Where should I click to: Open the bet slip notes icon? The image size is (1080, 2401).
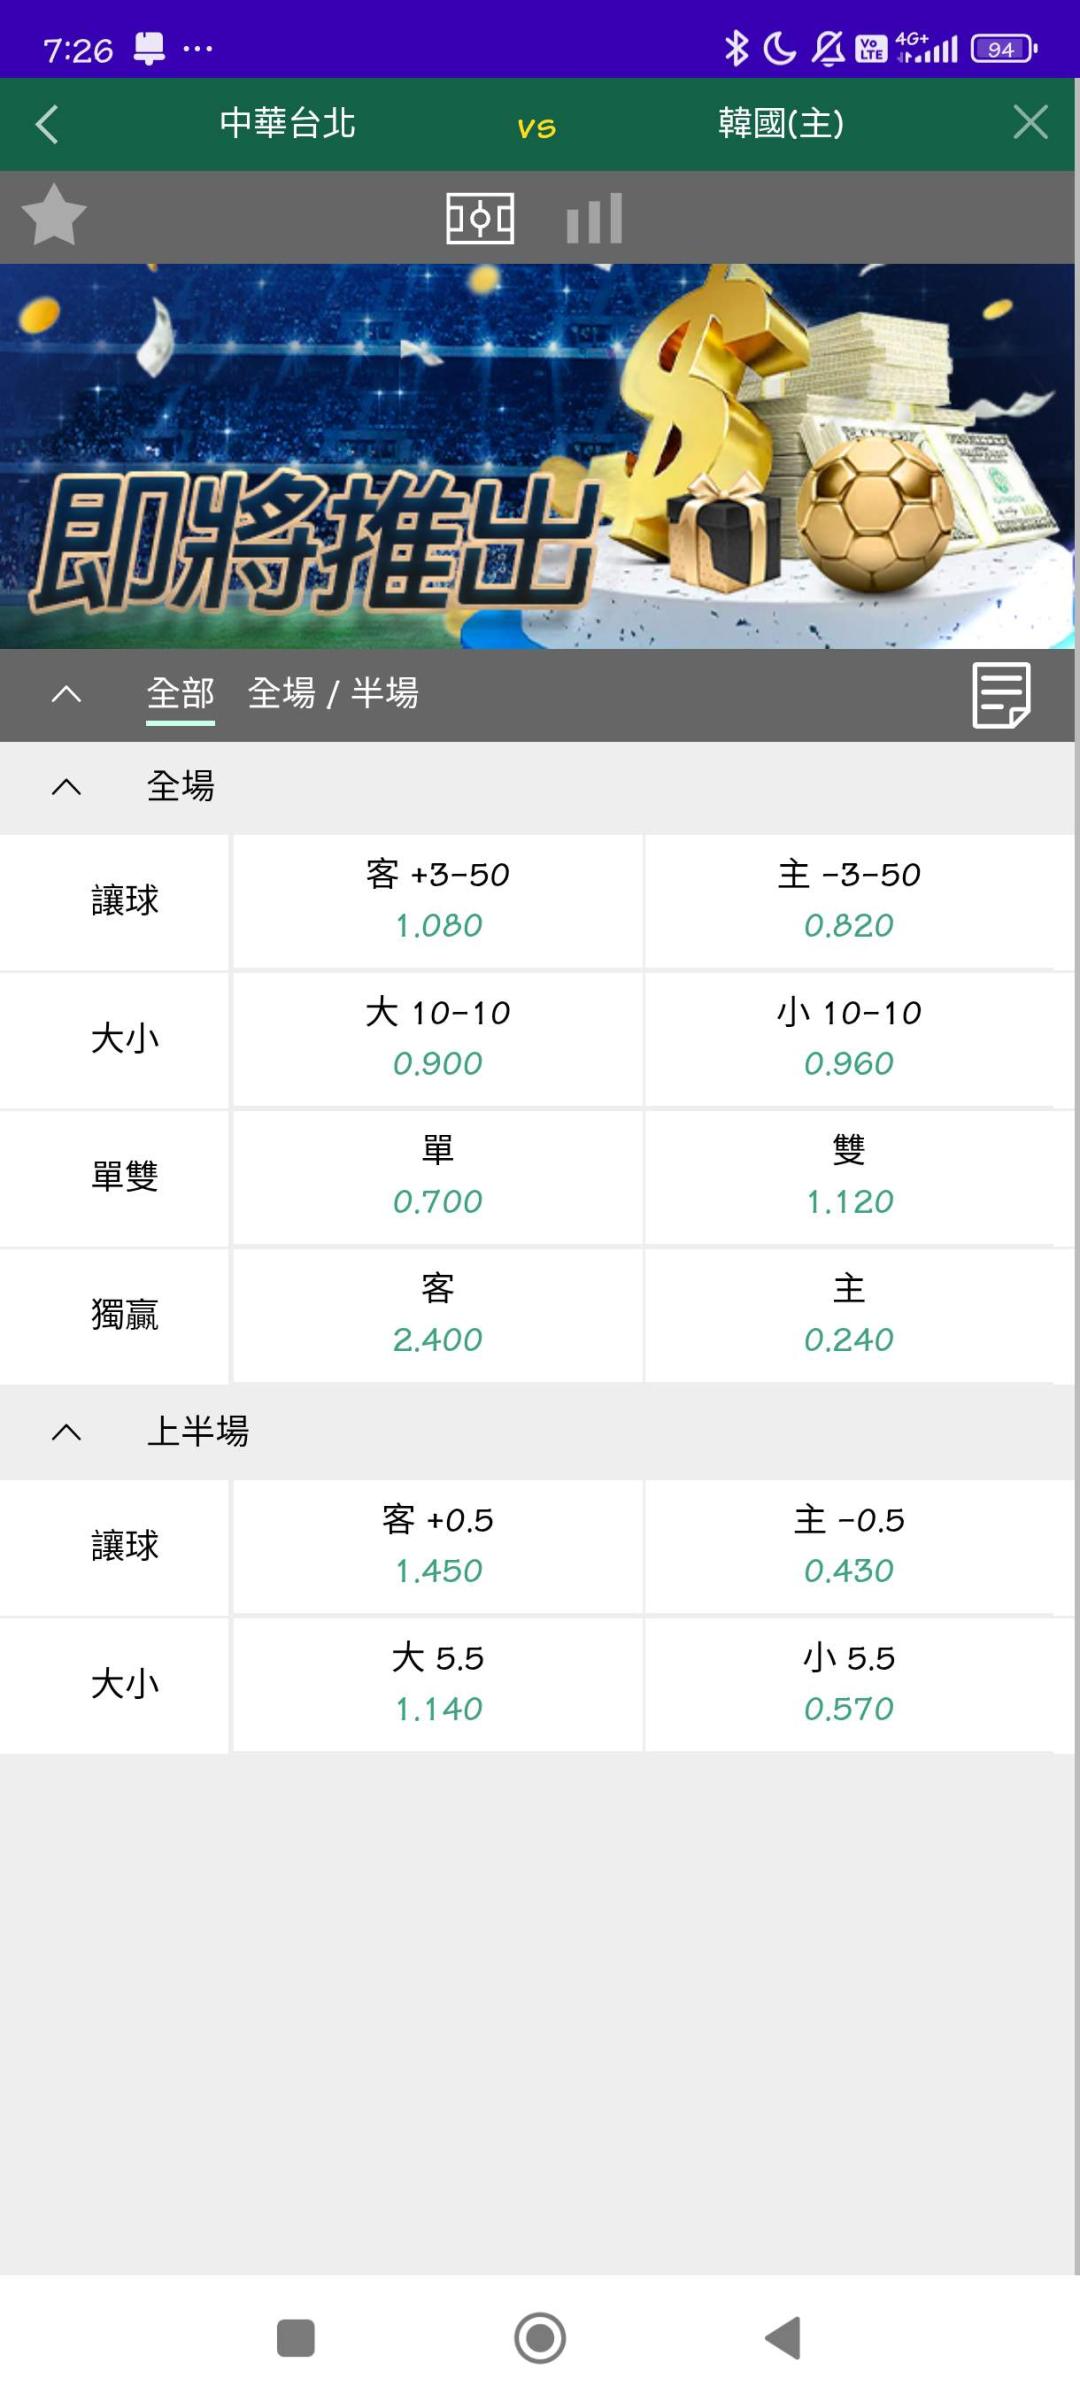point(1001,695)
